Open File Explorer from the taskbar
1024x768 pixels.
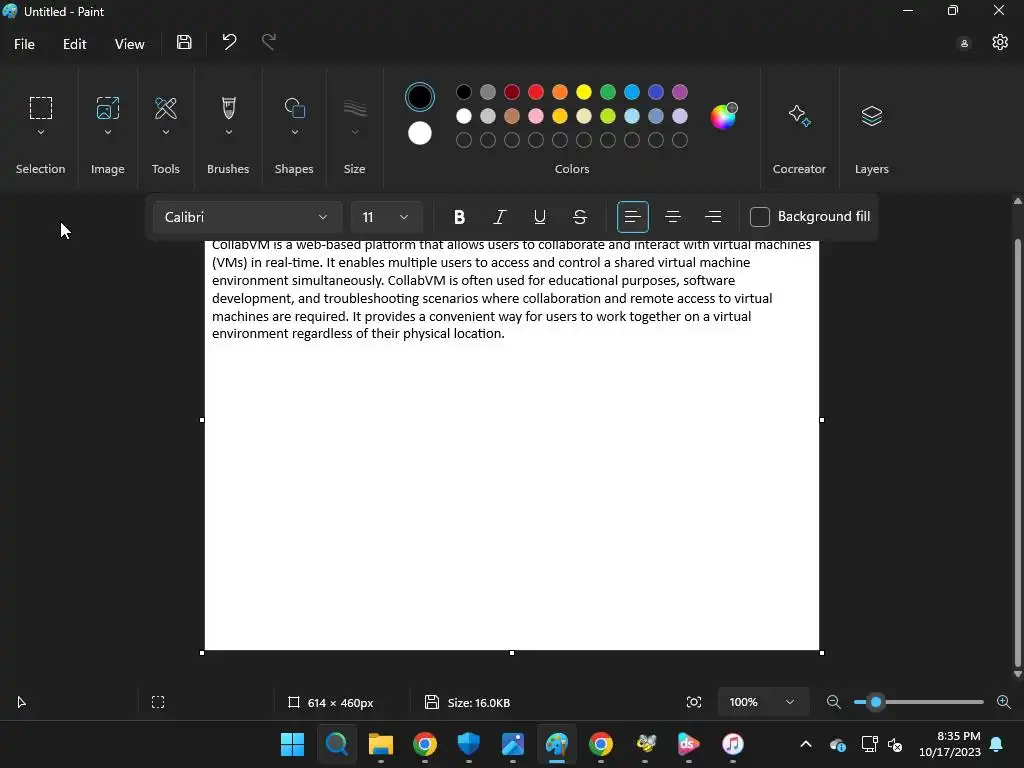click(381, 744)
